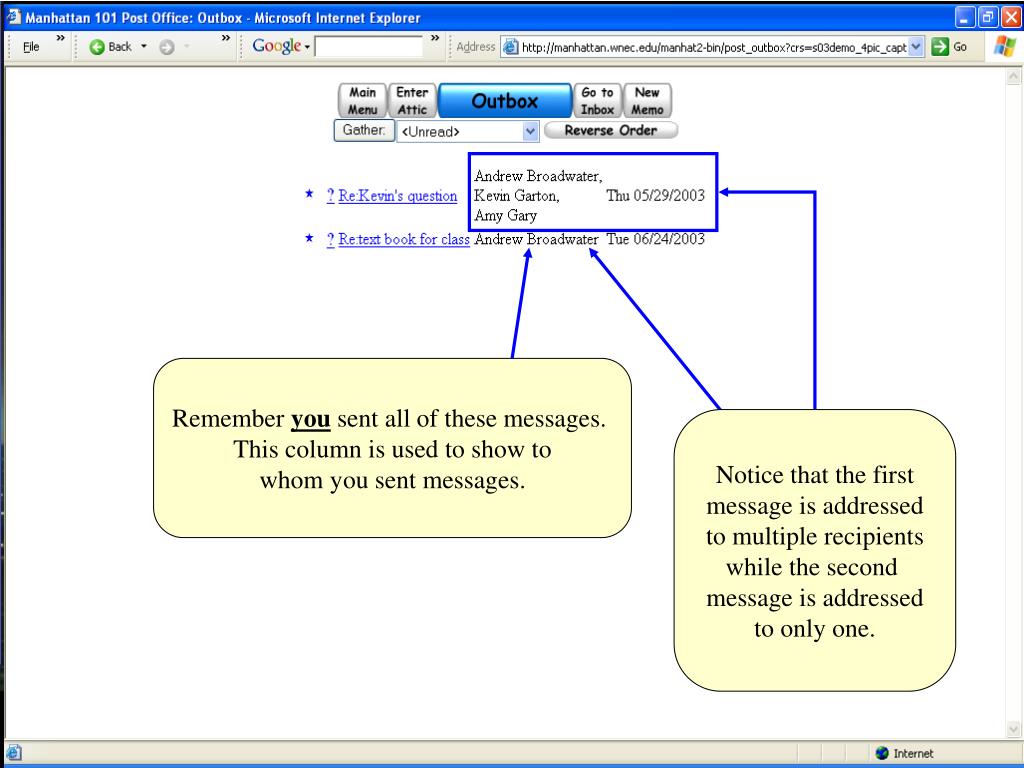Click the Internet zone globe icon

click(882, 753)
